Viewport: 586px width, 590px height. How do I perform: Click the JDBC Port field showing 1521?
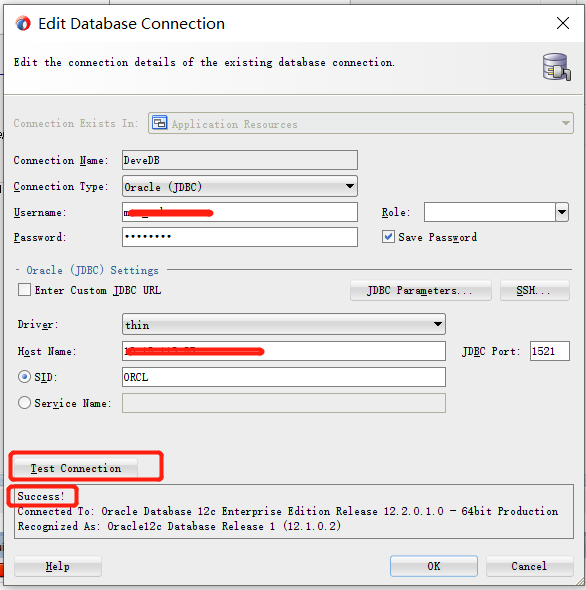point(549,351)
